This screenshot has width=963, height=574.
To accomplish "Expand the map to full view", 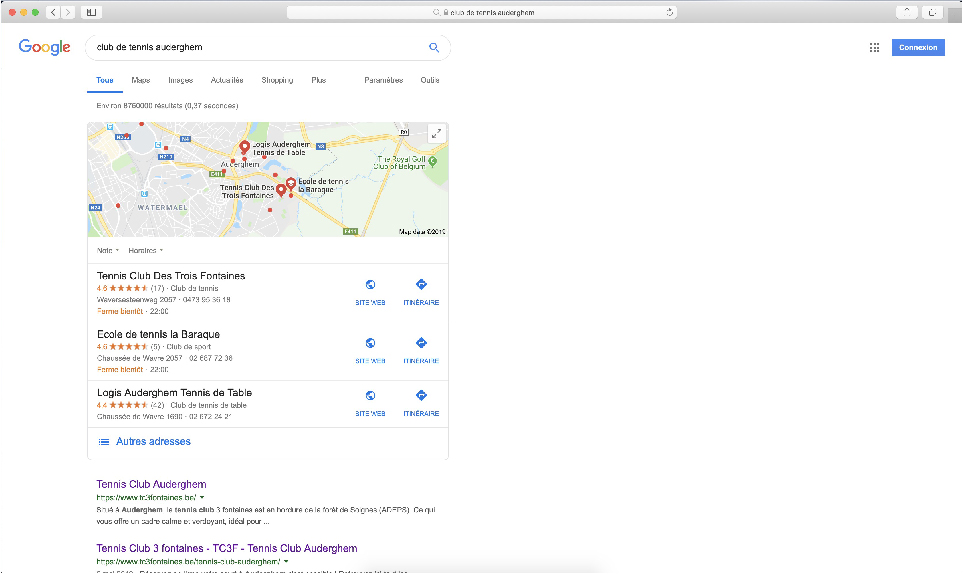I will point(436,133).
